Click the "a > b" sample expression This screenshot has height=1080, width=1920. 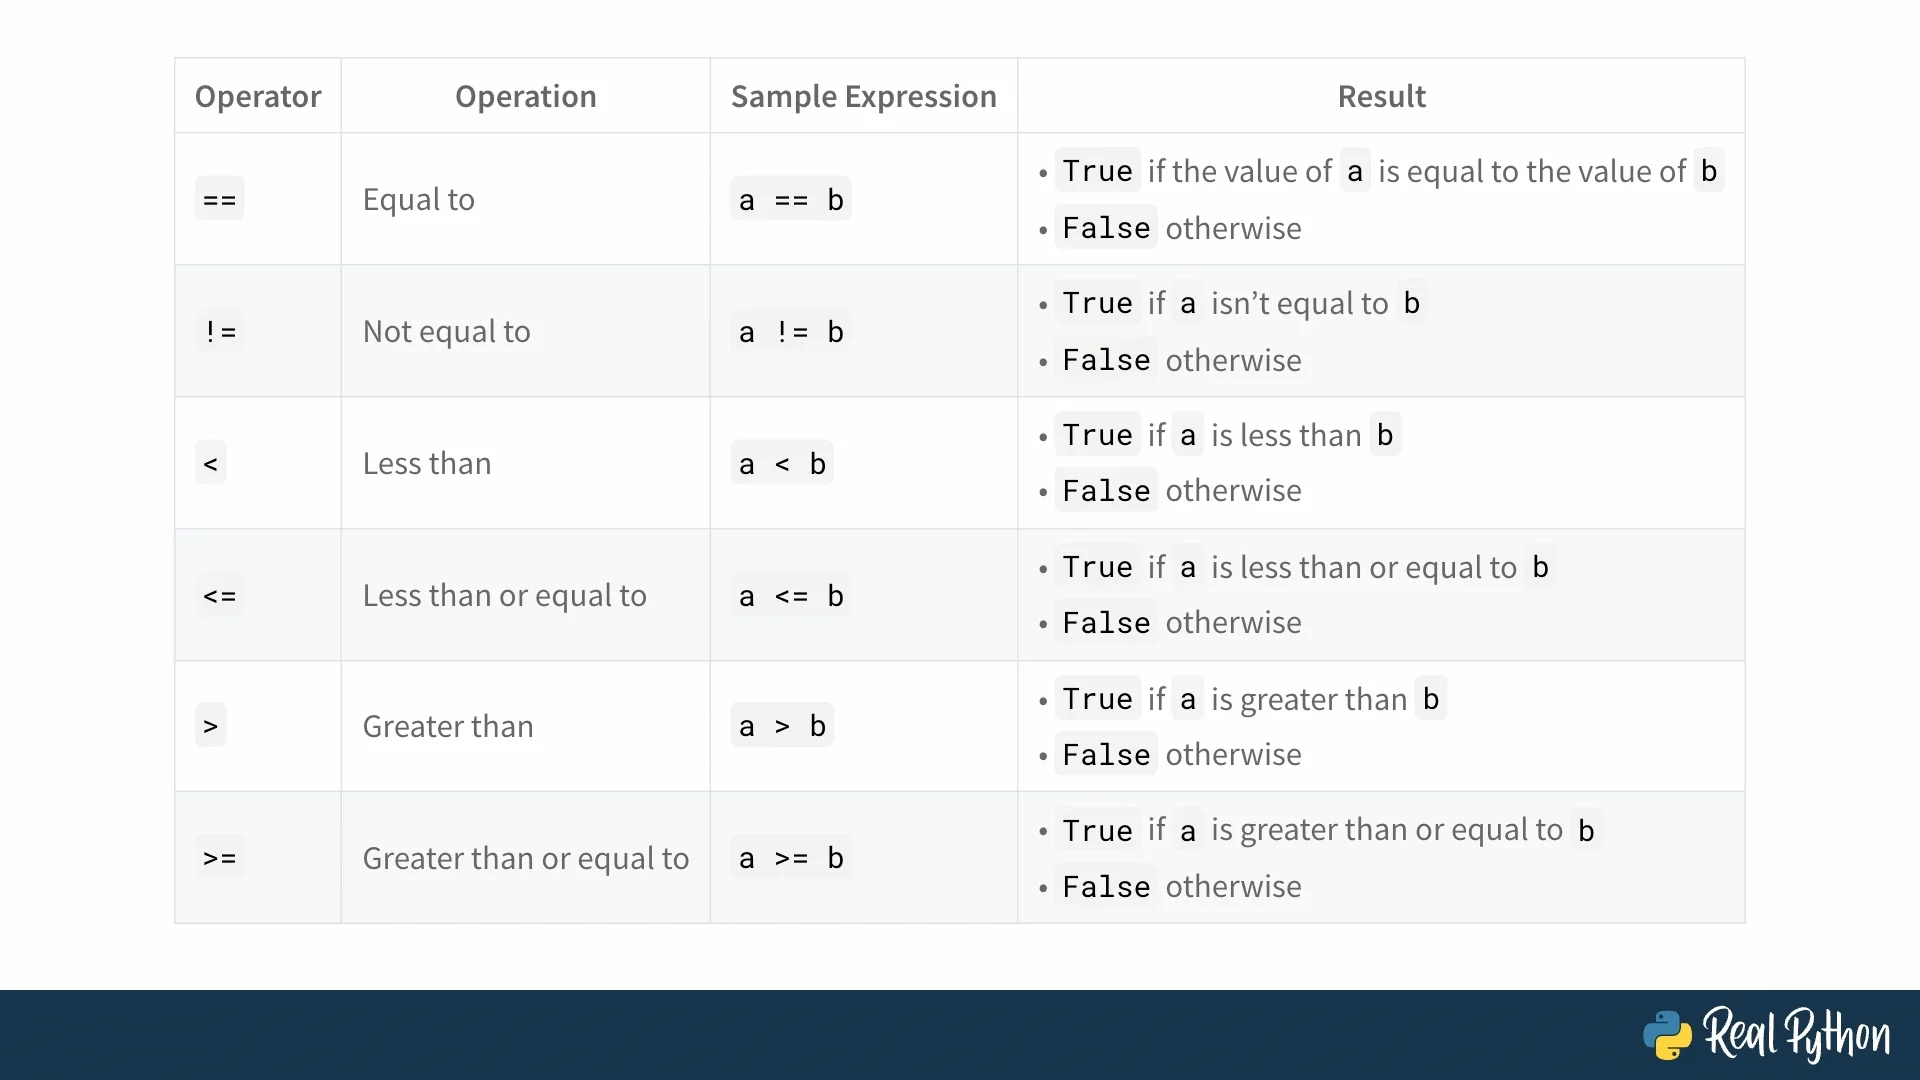(781, 726)
